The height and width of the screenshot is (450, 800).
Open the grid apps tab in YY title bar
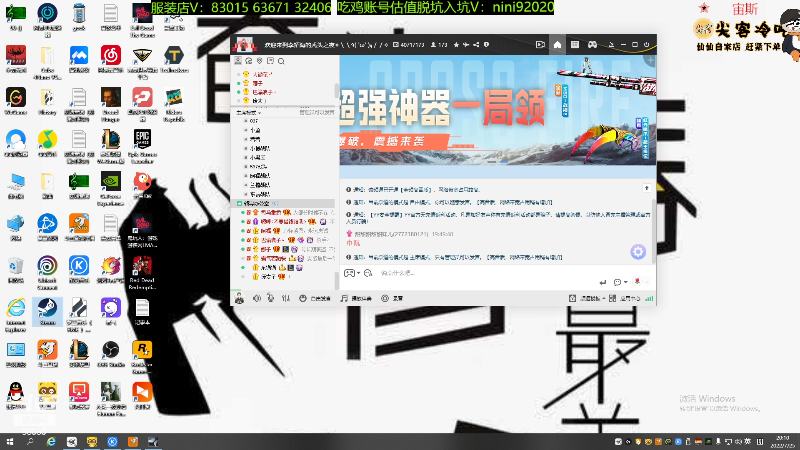tap(574, 45)
